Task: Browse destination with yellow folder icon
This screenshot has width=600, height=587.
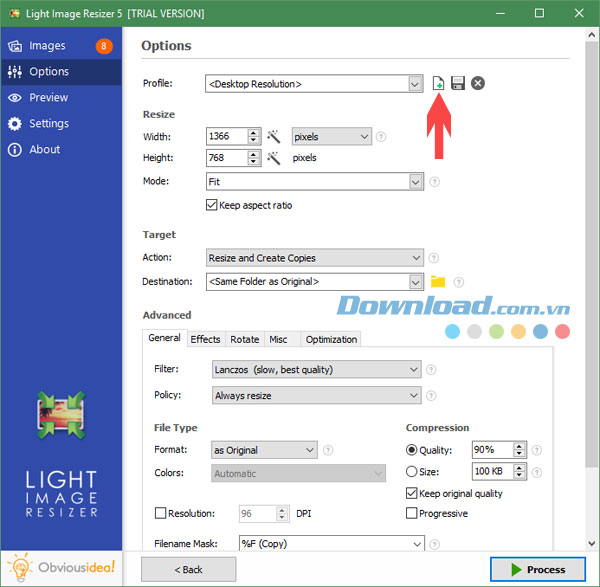Action: tap(438, 282)
